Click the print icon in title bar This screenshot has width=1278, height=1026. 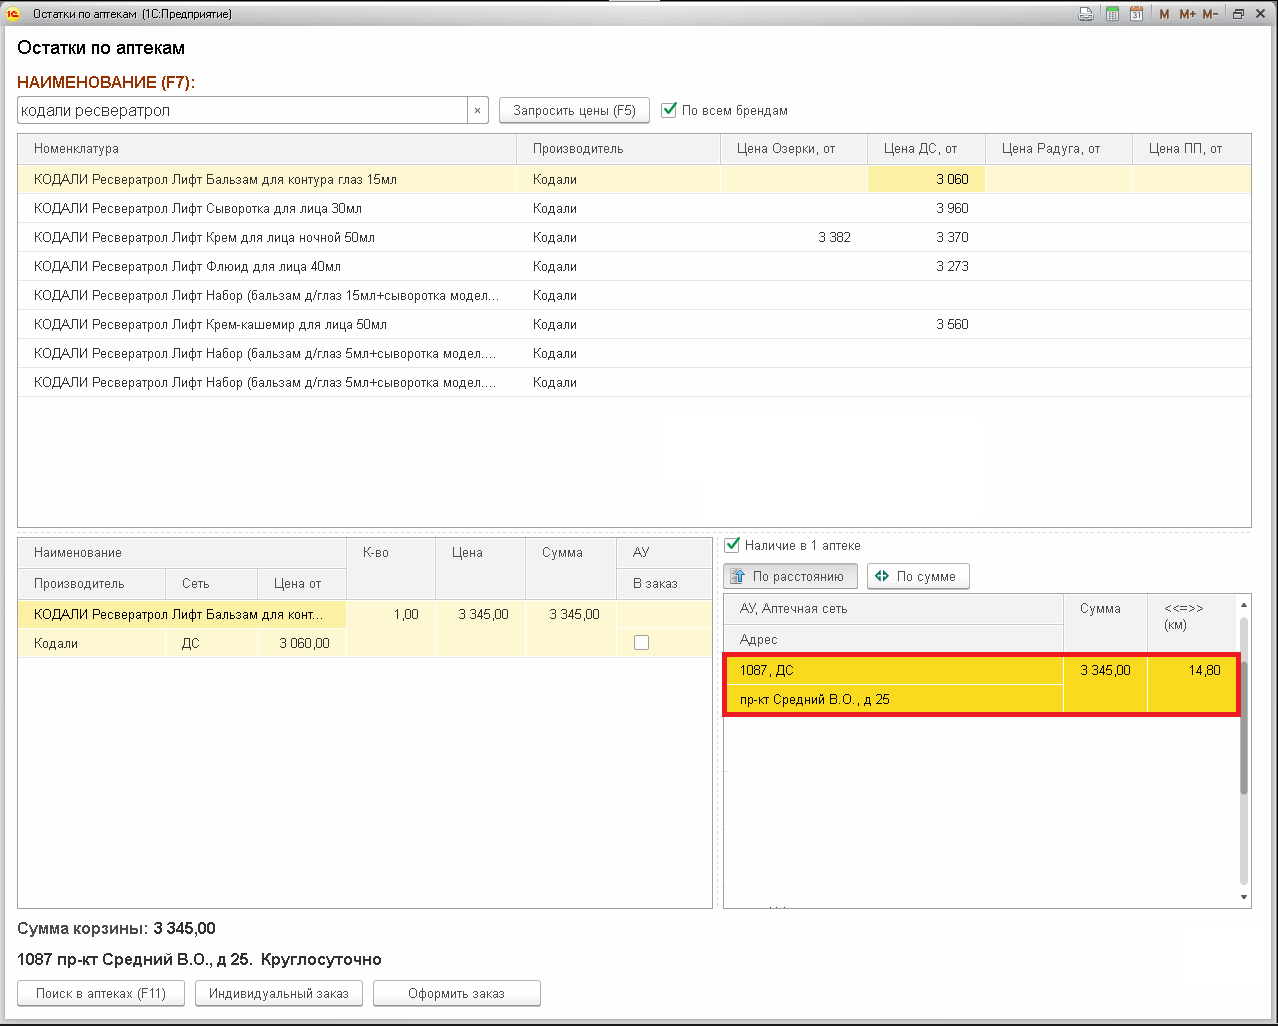tap(1086, 14)
